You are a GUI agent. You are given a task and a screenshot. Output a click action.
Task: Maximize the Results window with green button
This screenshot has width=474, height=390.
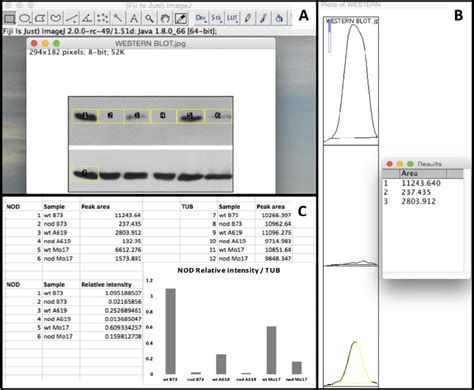click(x=410, y=164)
